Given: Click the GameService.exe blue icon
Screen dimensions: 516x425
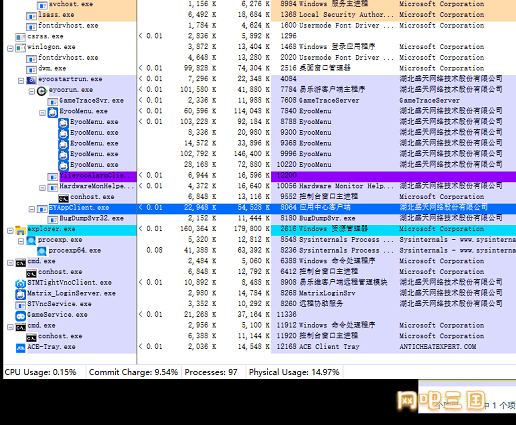Looking at the screenshot, I should pyautogui.click(x=21, y=316).
